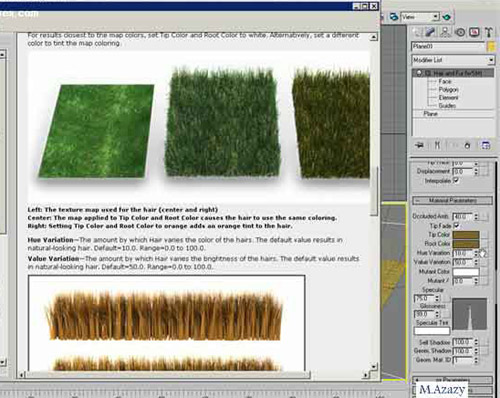Image resolution: width=500 pixels, height=398 pixels.
Task: Click the Hue Variation value field
Action: click(x=463, y=253)
